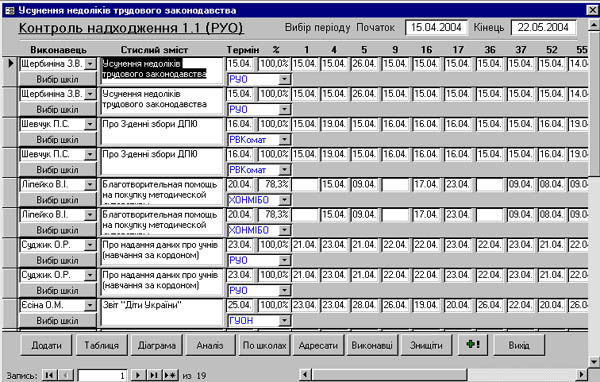The height and width of the screenshot is (382, 600).
Task: Open the Єсіна О.М. executor dropdown
Action: click(90, 305)
